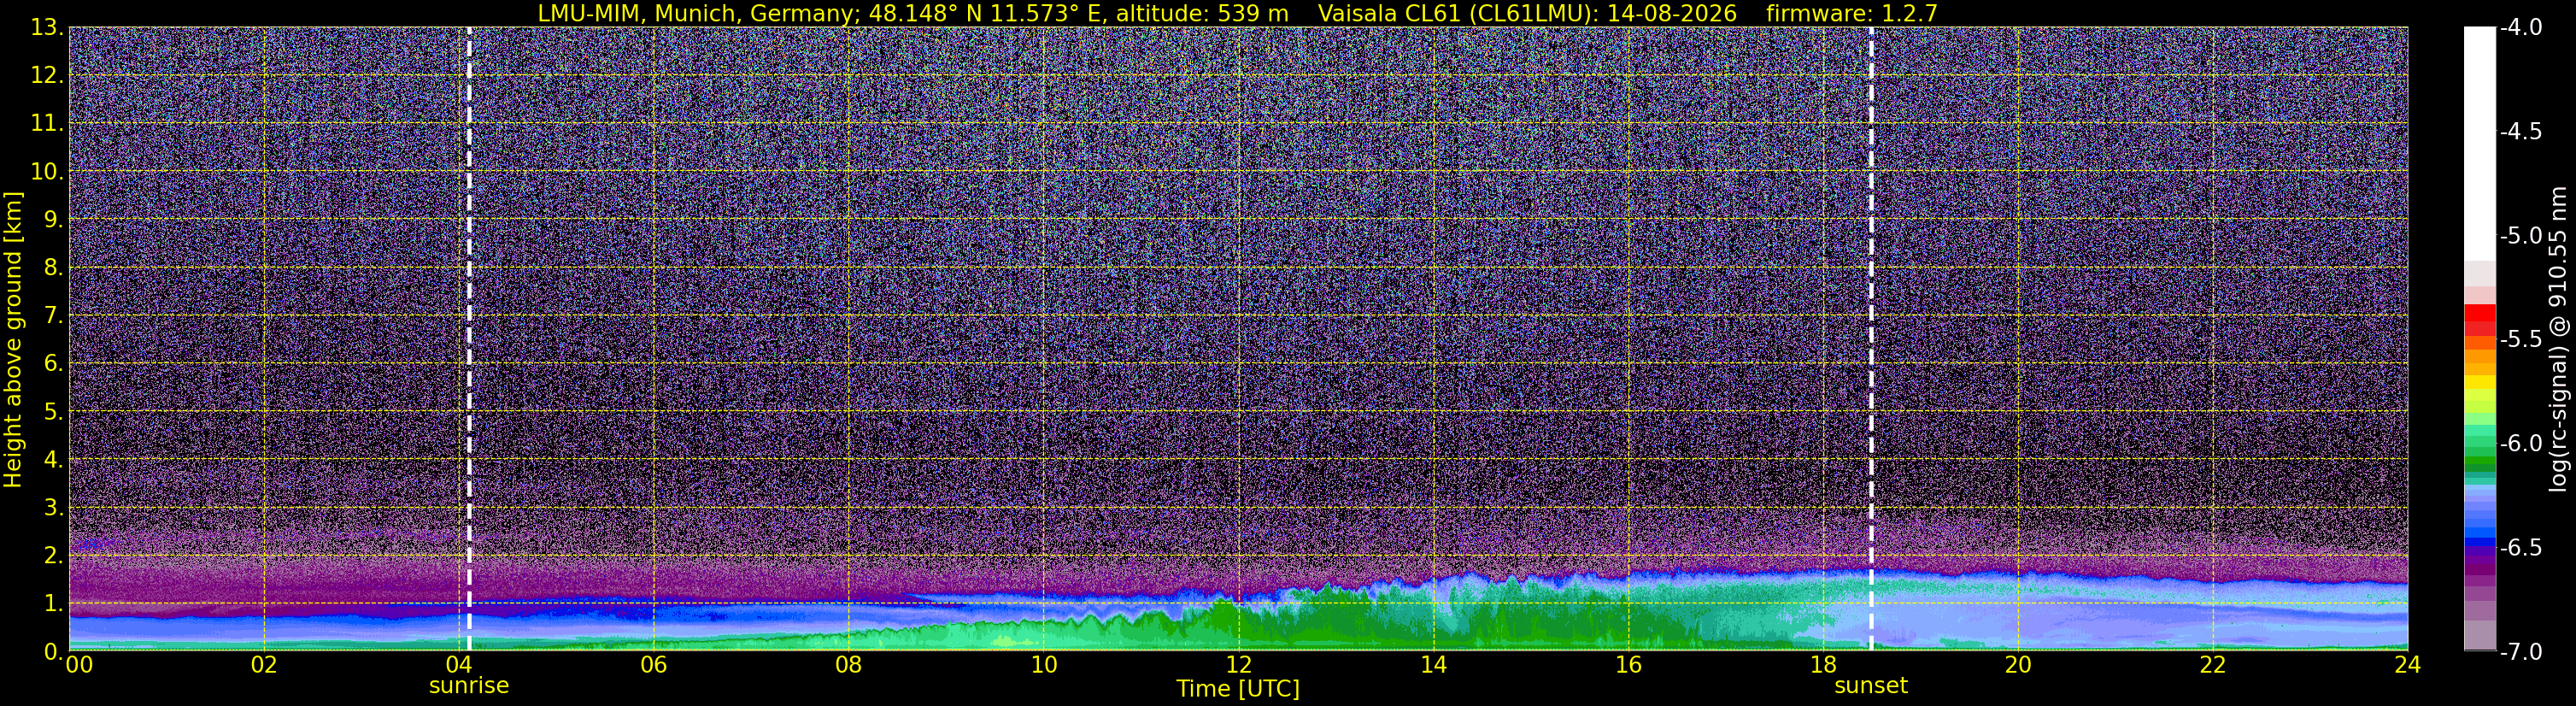Image resolution: width=2576 pixels, height=706 pixels.
Task: Click the height tick label '9.'
Action: click(x=53, y=220)
